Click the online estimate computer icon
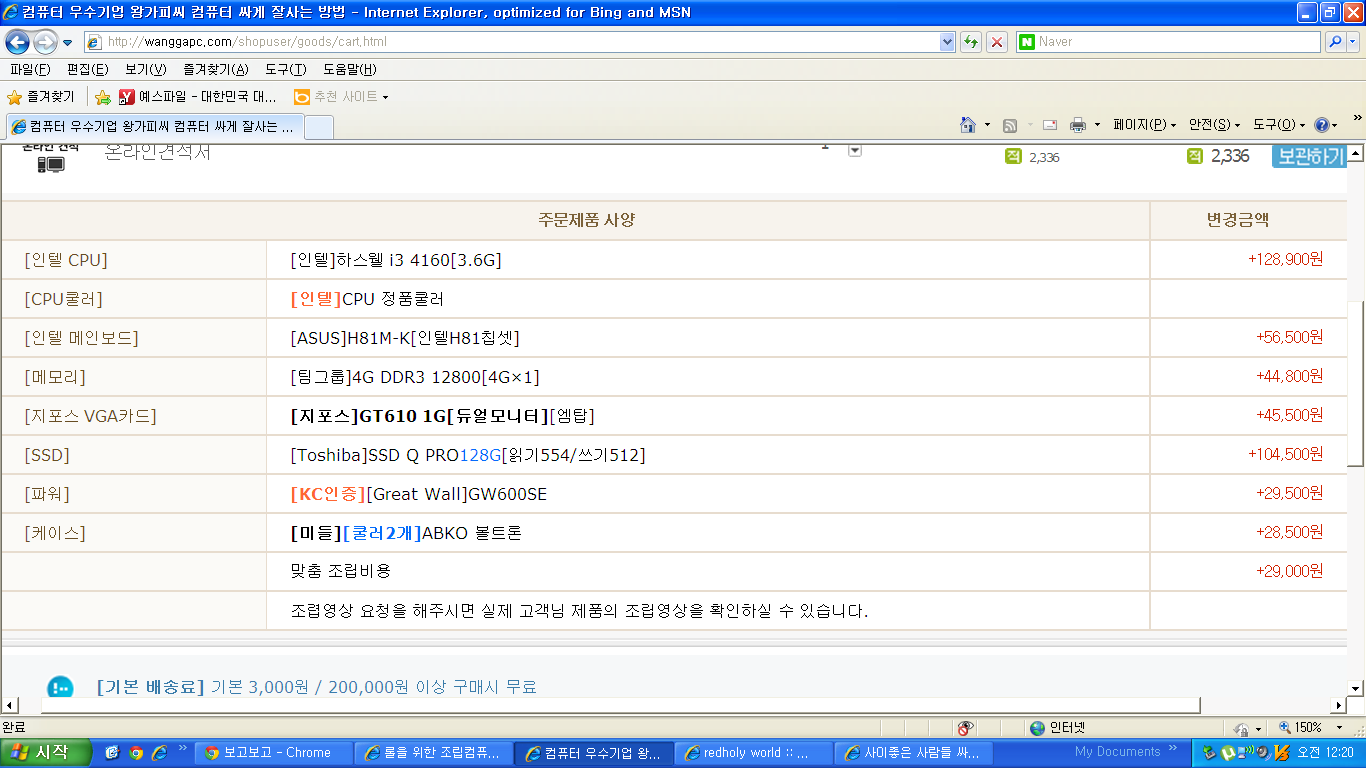The height and width of the screenshot is (768, 1366). [50, 163]
